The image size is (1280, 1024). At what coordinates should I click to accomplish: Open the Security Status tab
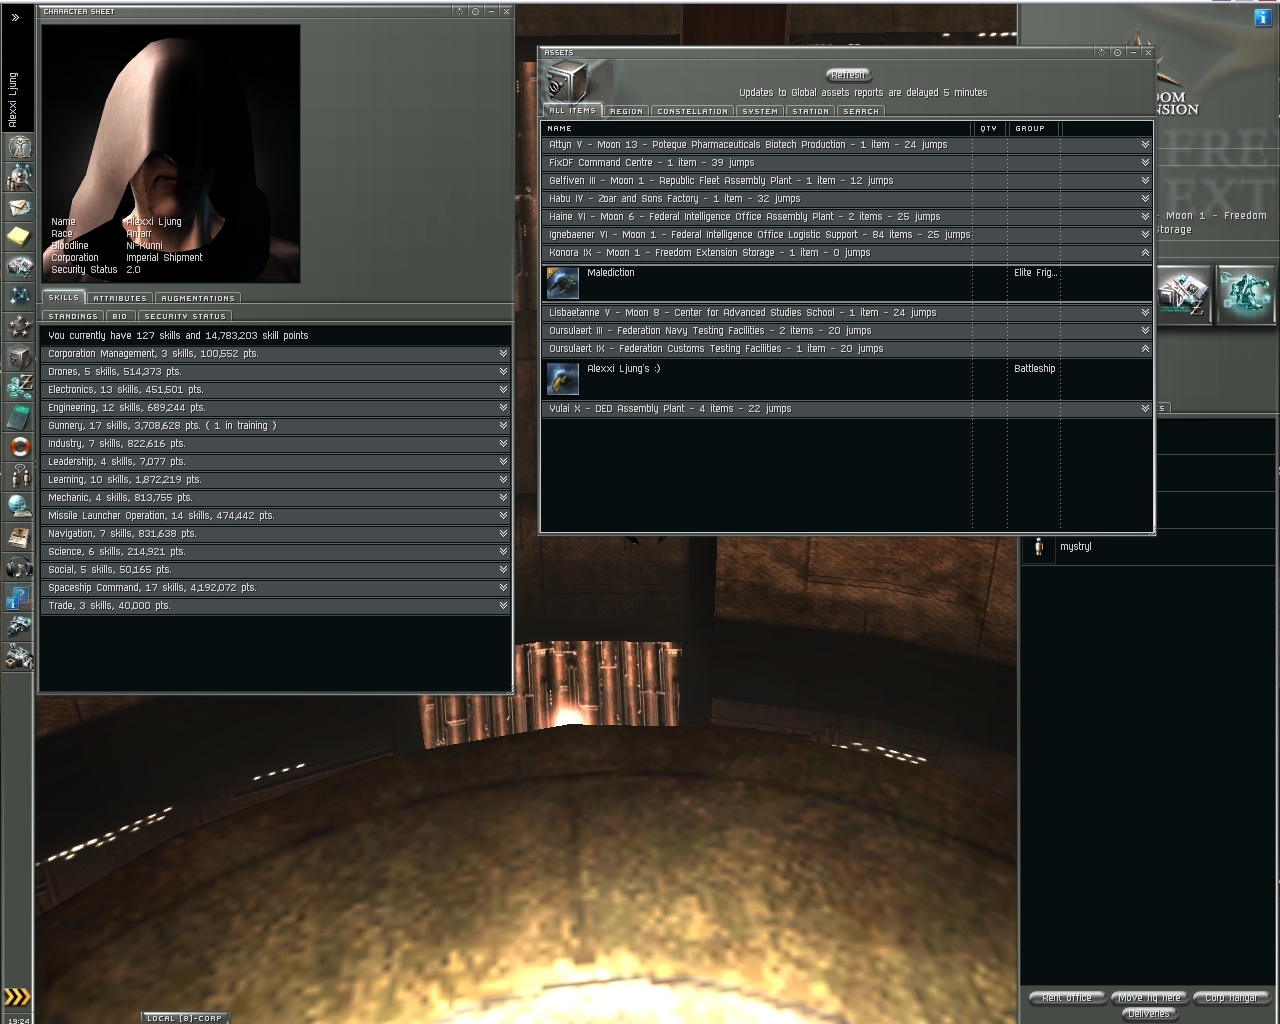185,316
